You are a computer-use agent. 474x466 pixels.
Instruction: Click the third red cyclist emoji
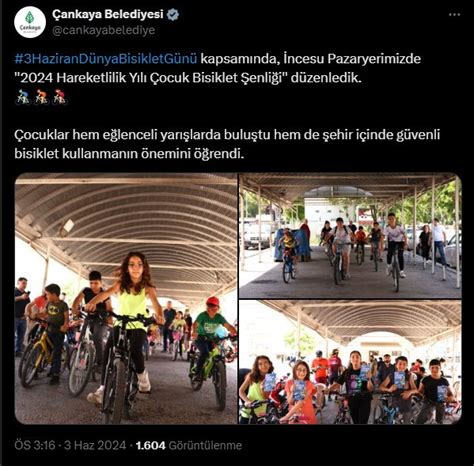[60, 97]
